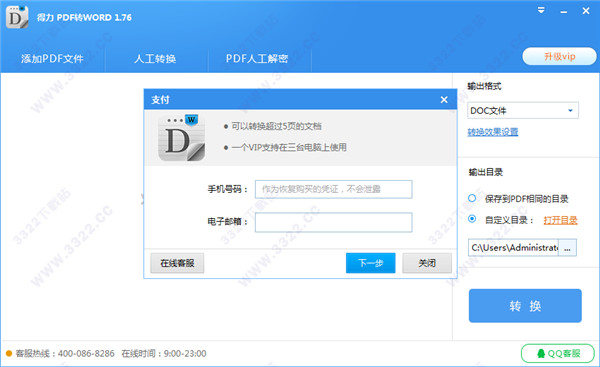Click the app logo in title bar
Viewport: 600px width, 367px height.
pos(17,17)
